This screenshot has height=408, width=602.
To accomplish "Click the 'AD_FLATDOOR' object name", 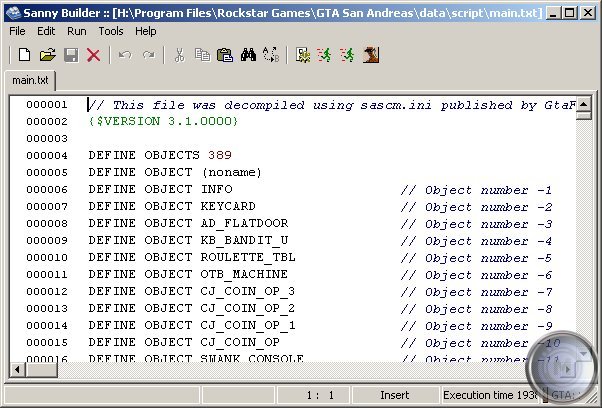I will 244,223.
